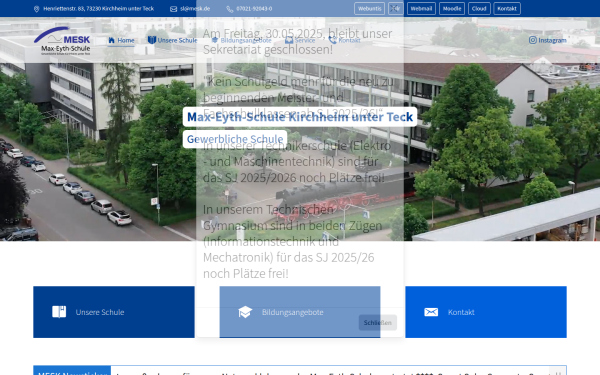The image size is (600, 375).
Task: Open the dark blue Unsere Schule tile
Action: click(114, 312)
